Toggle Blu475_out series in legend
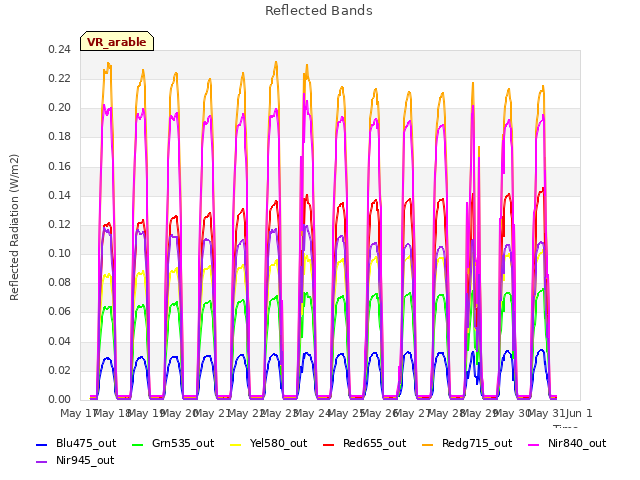Screen dimensions: 640x480 click(76, 443)
